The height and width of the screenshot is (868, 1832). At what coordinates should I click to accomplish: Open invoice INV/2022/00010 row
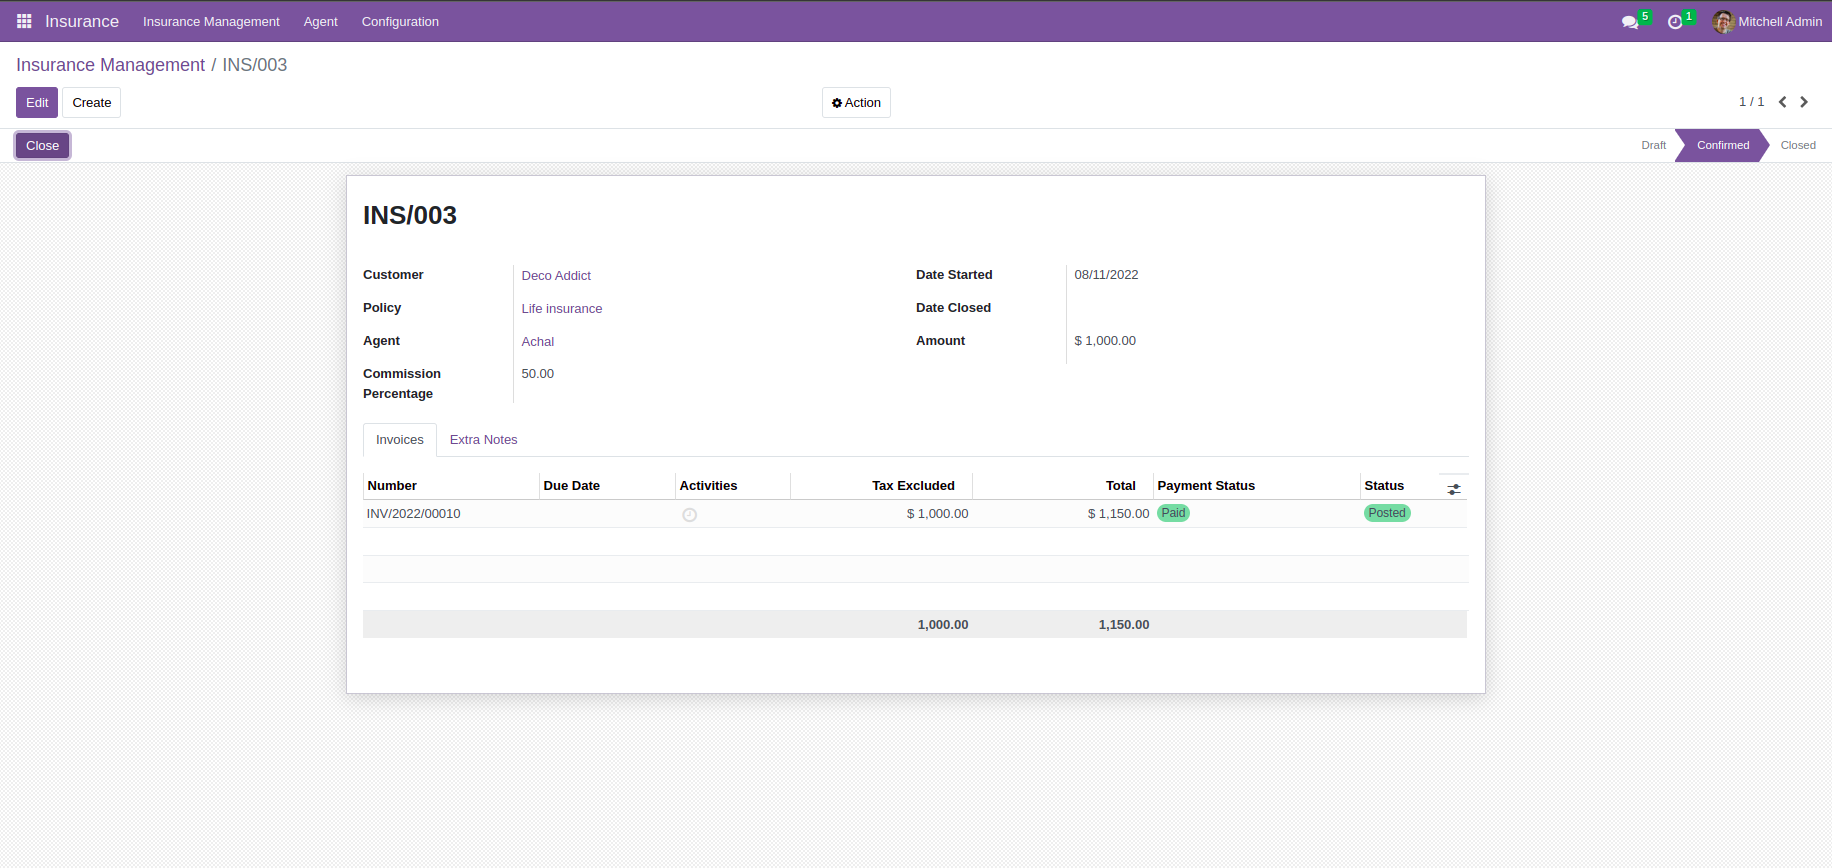point(915,514)
